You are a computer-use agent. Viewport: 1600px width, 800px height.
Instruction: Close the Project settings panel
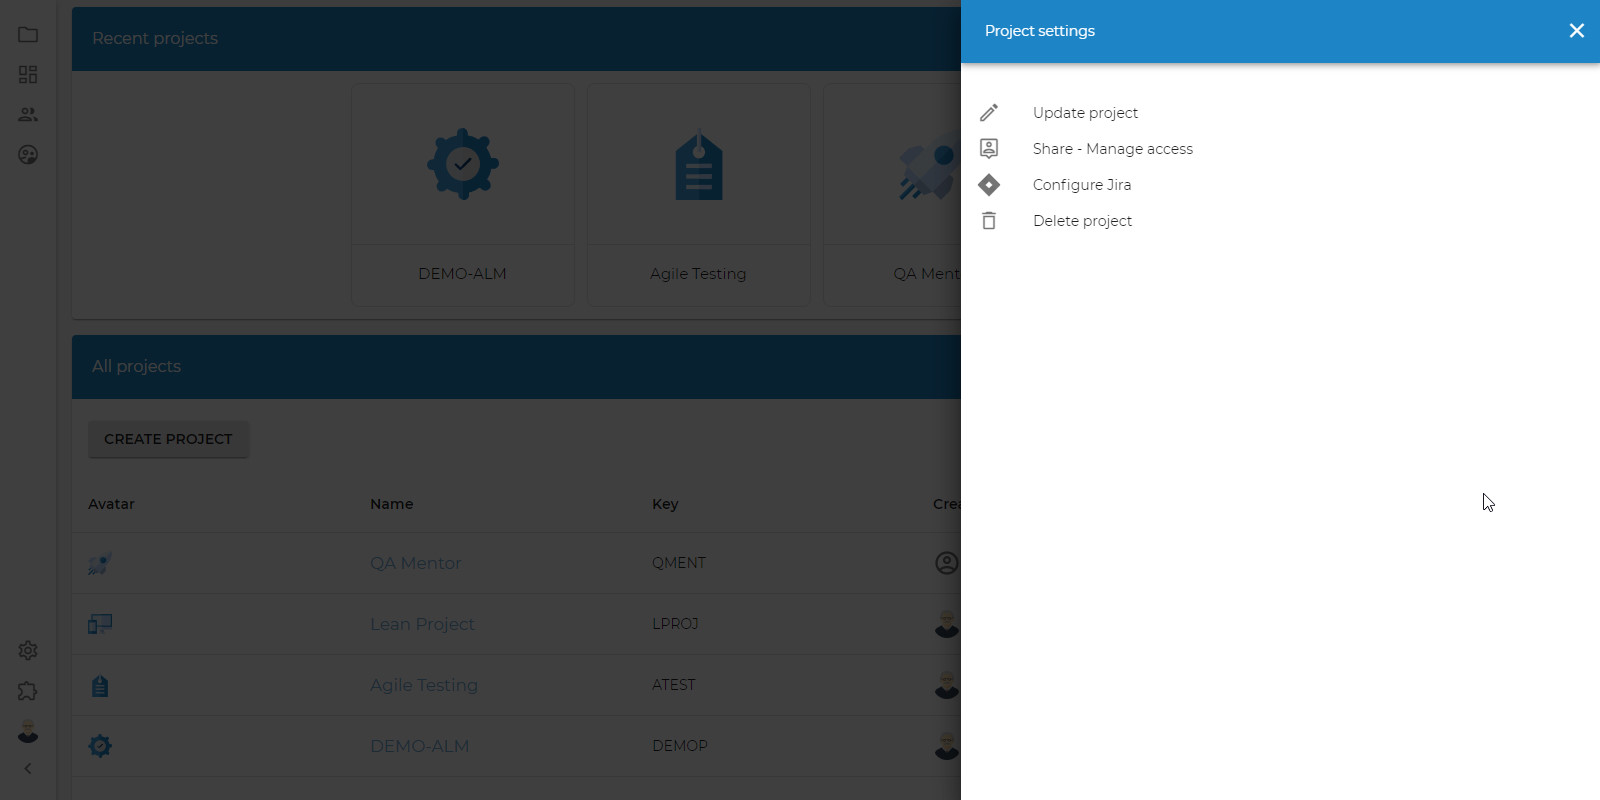pyautogui.click(x=1577, y=31)
